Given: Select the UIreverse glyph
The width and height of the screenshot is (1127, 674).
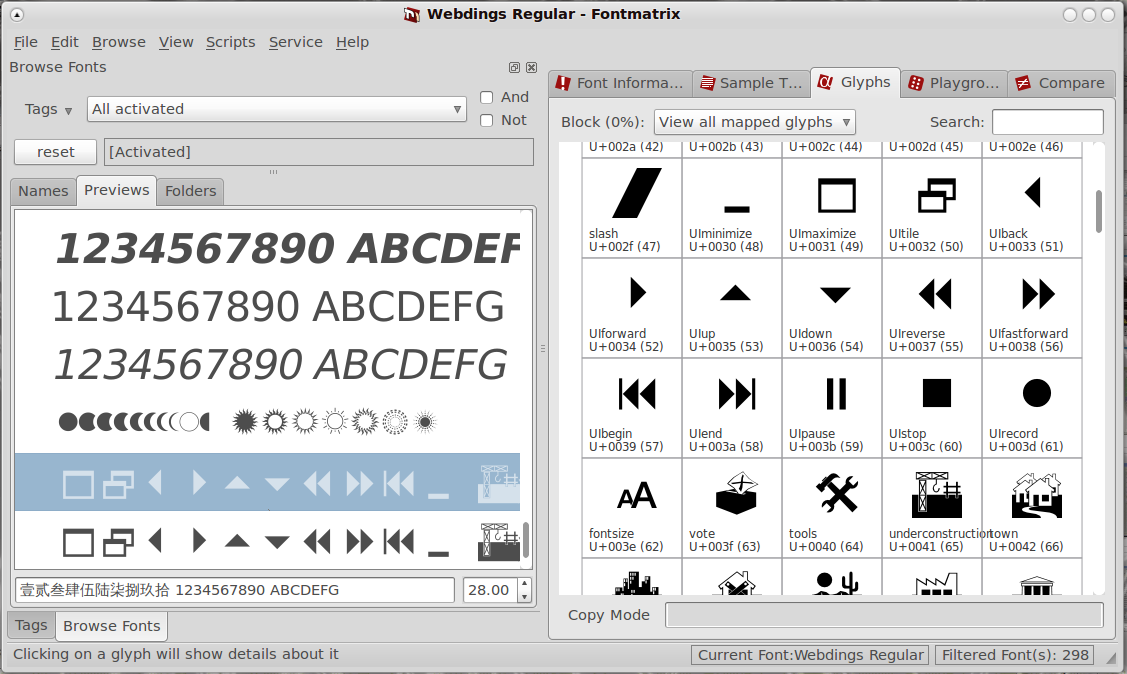Looking at the screenshot, I should tap(932, 308).
